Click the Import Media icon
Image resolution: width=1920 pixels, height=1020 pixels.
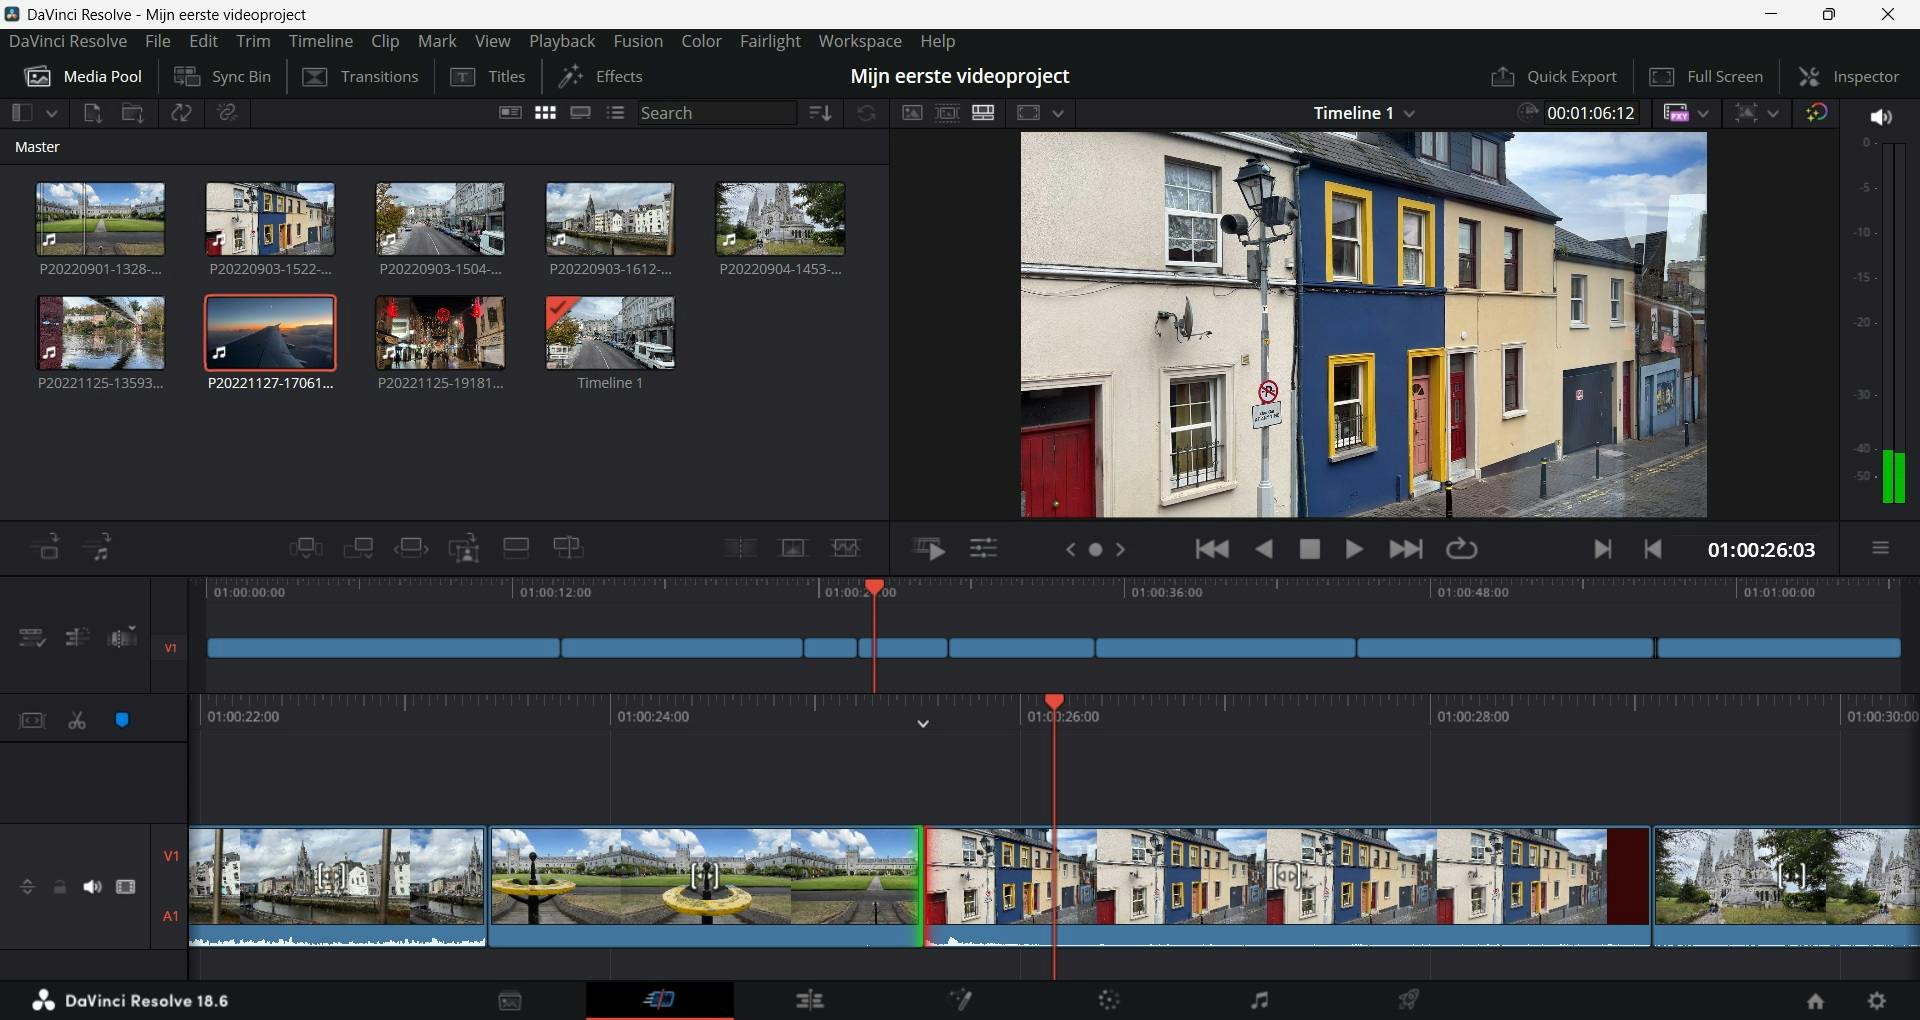tap(92, 113)
